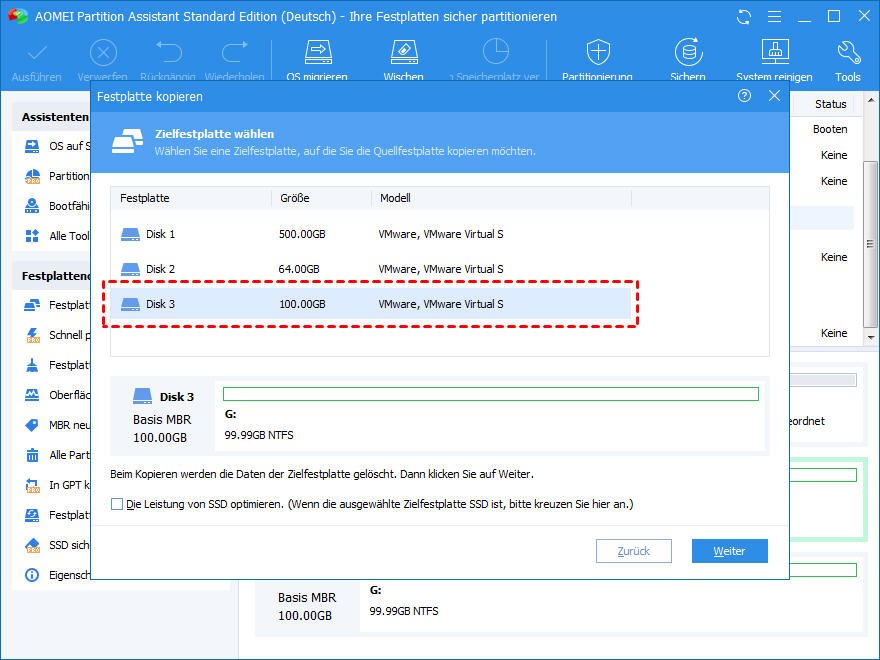Click the SSD sicher sidebar icon
The width and height of the screenshot is (880, 660).
coord(33,545)
